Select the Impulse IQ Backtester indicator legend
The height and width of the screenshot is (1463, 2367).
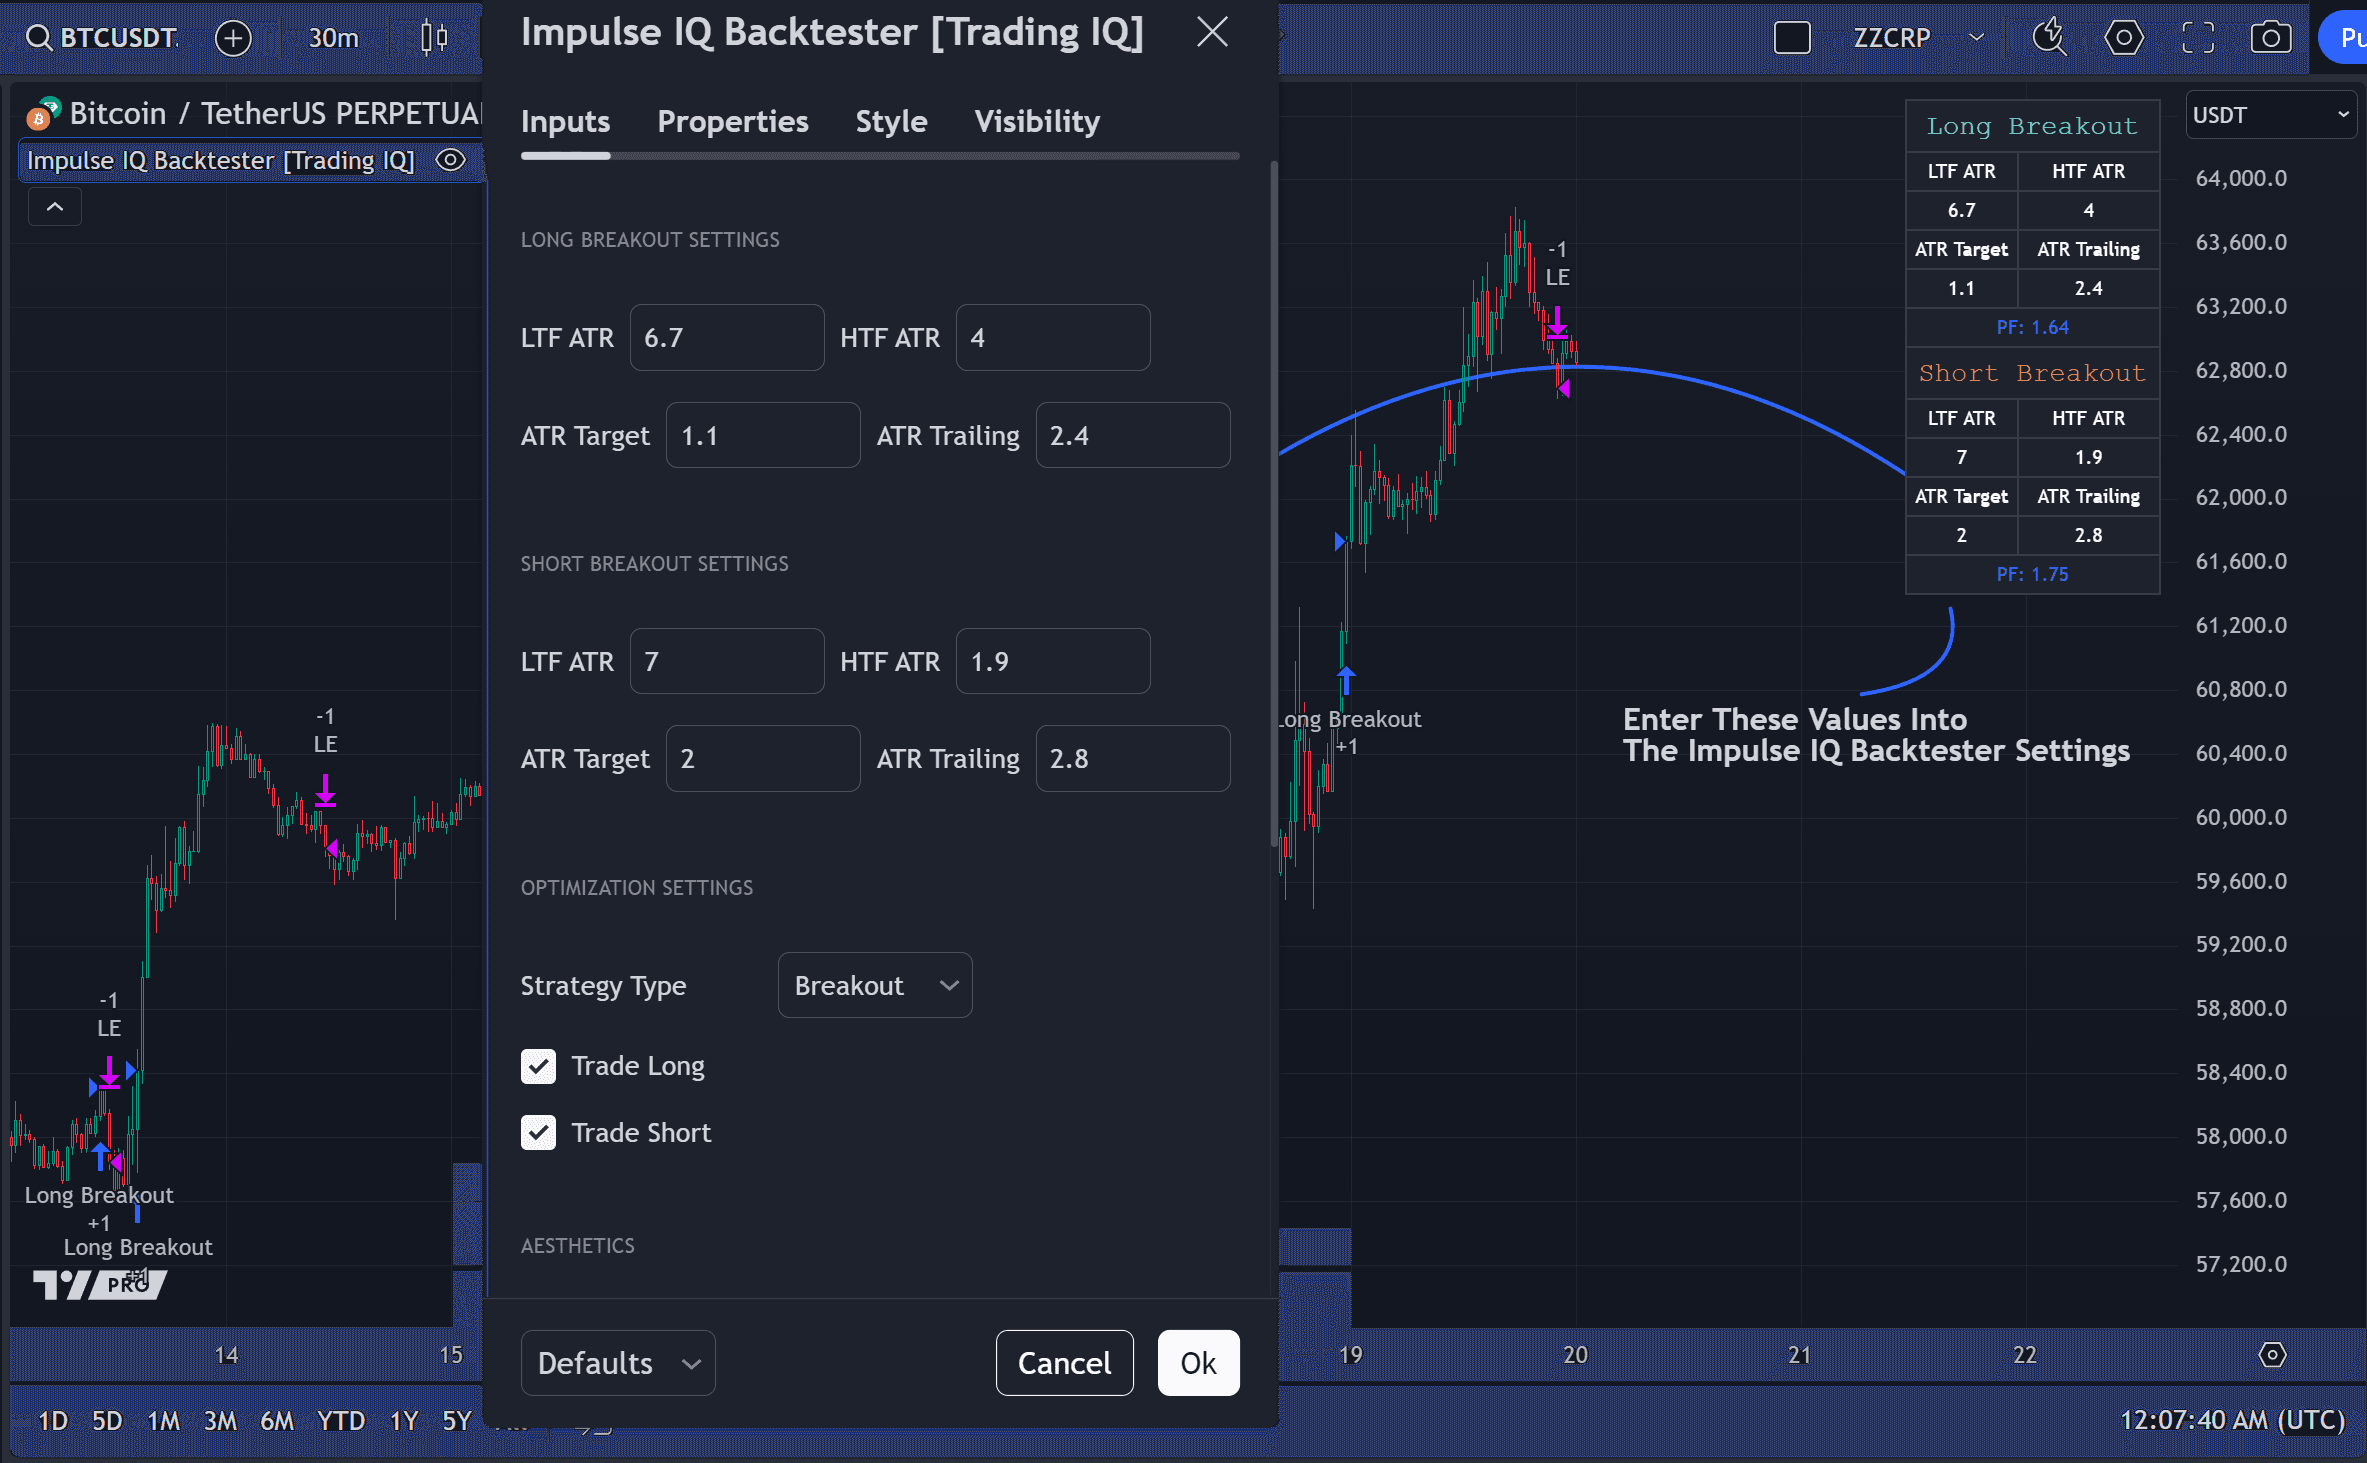(220, 160)
